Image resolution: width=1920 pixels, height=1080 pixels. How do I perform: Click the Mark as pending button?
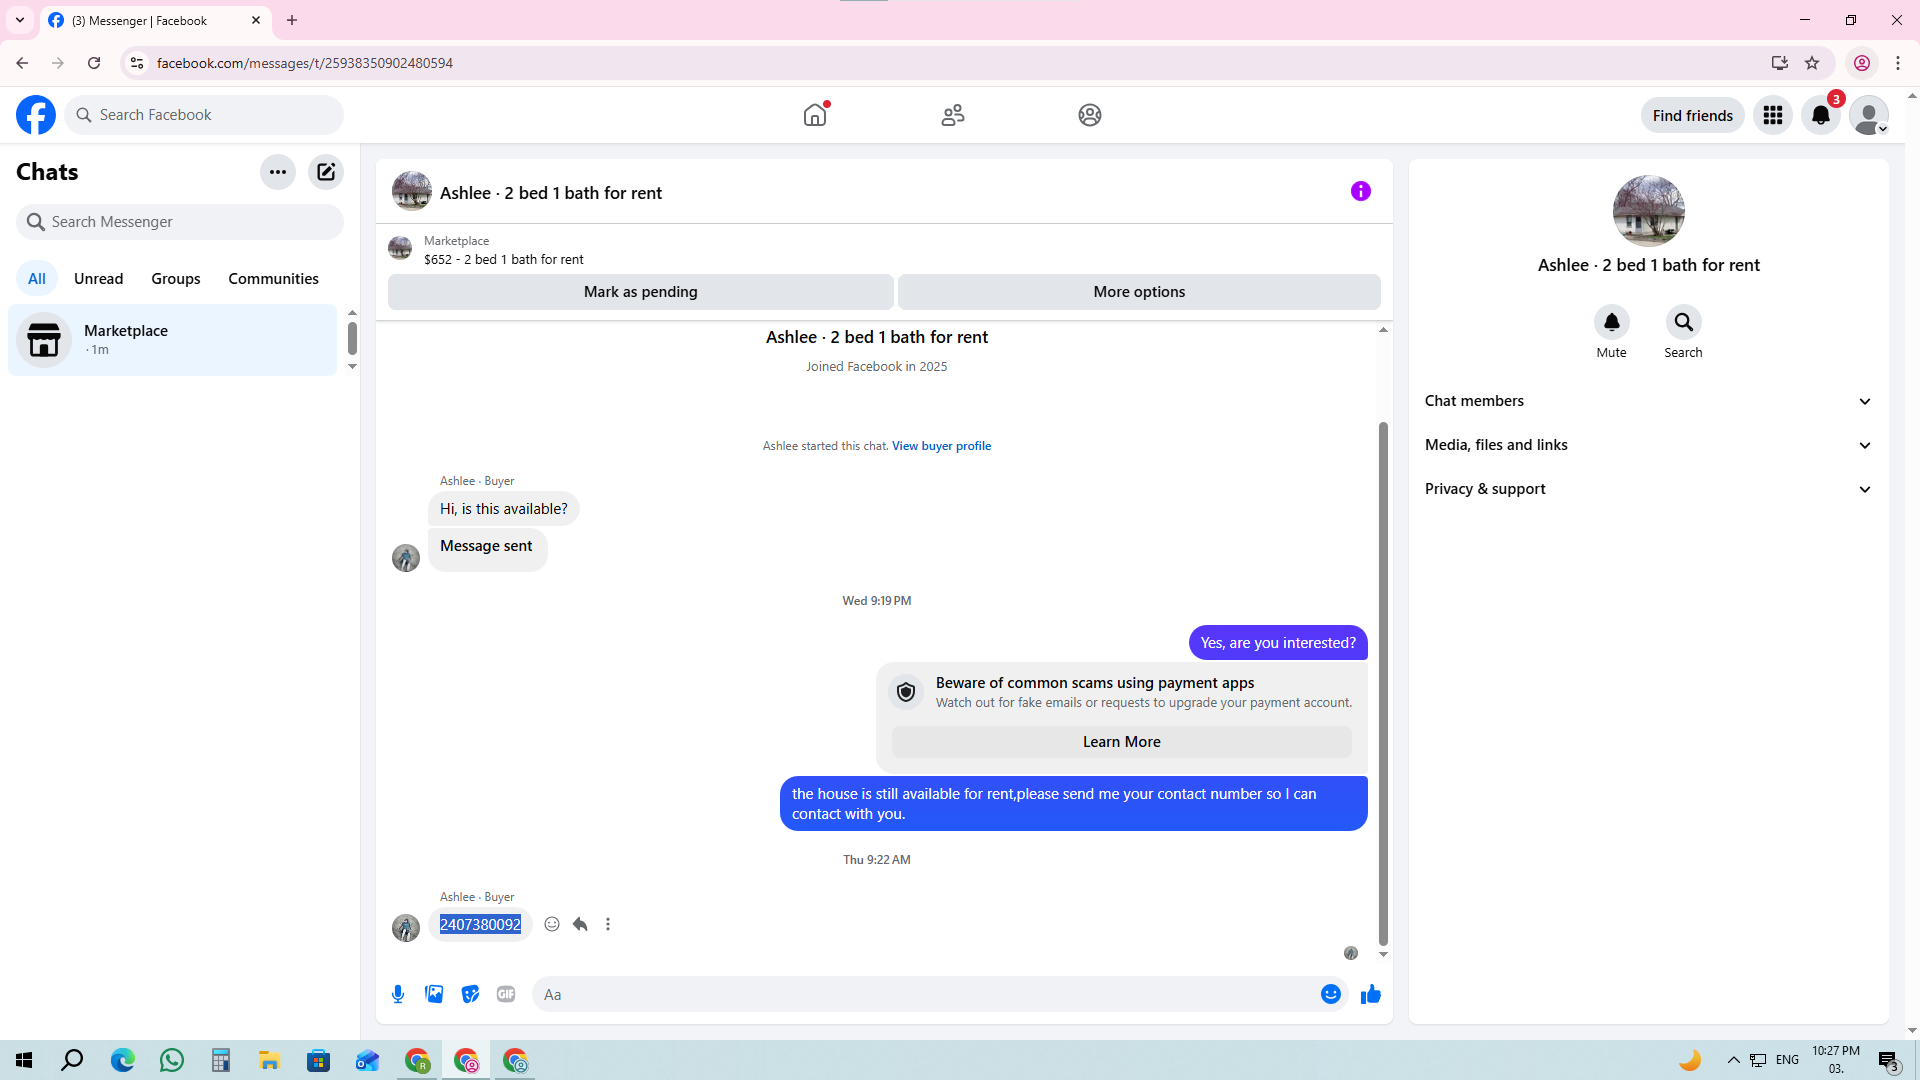tap(640, 292)
